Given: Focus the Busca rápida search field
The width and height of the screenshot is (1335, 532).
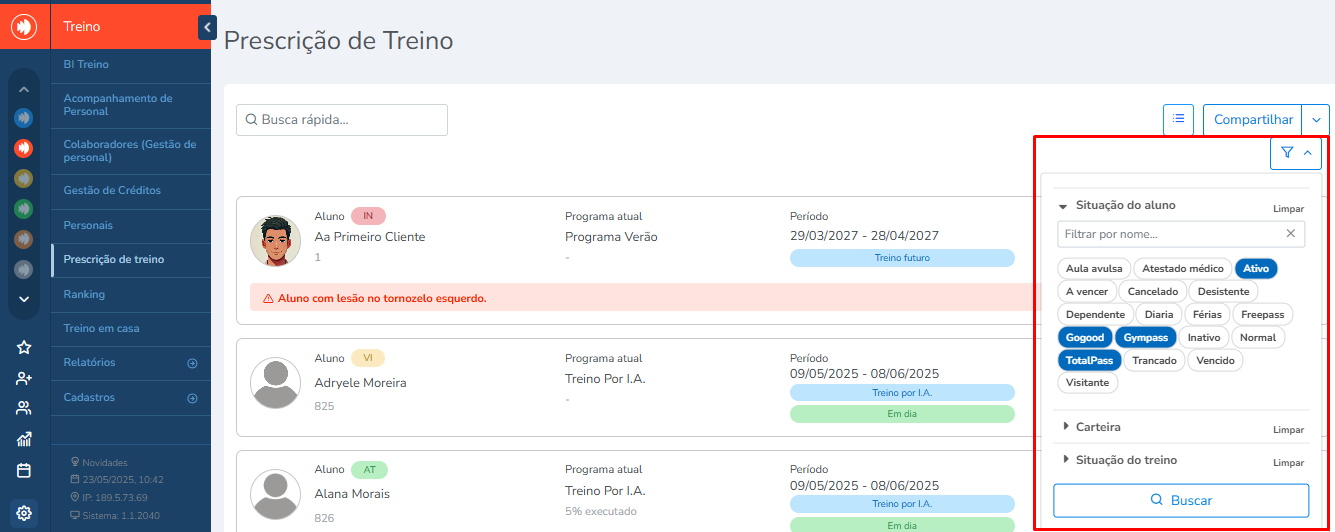Looking at the screenshot, I should click(342, 120).
